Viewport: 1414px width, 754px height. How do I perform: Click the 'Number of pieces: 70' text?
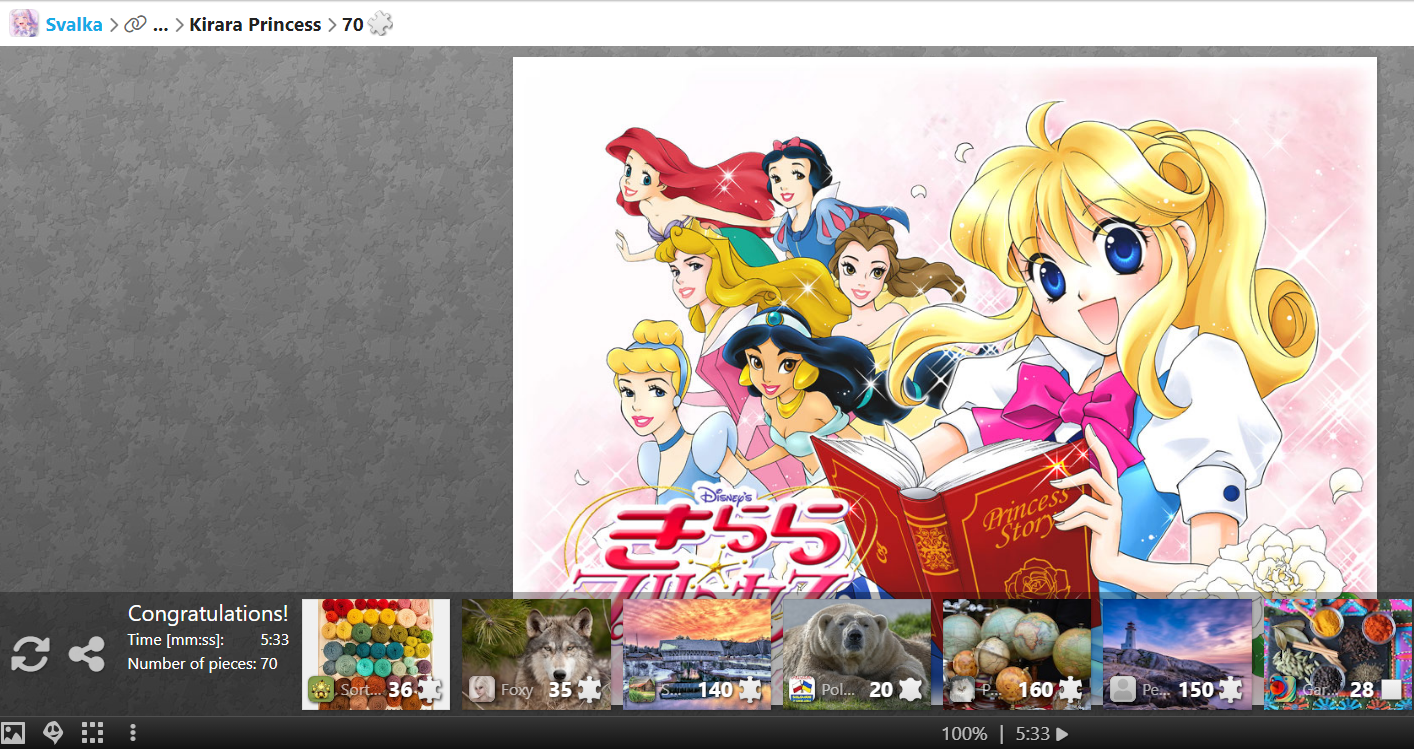pos(203,663)
